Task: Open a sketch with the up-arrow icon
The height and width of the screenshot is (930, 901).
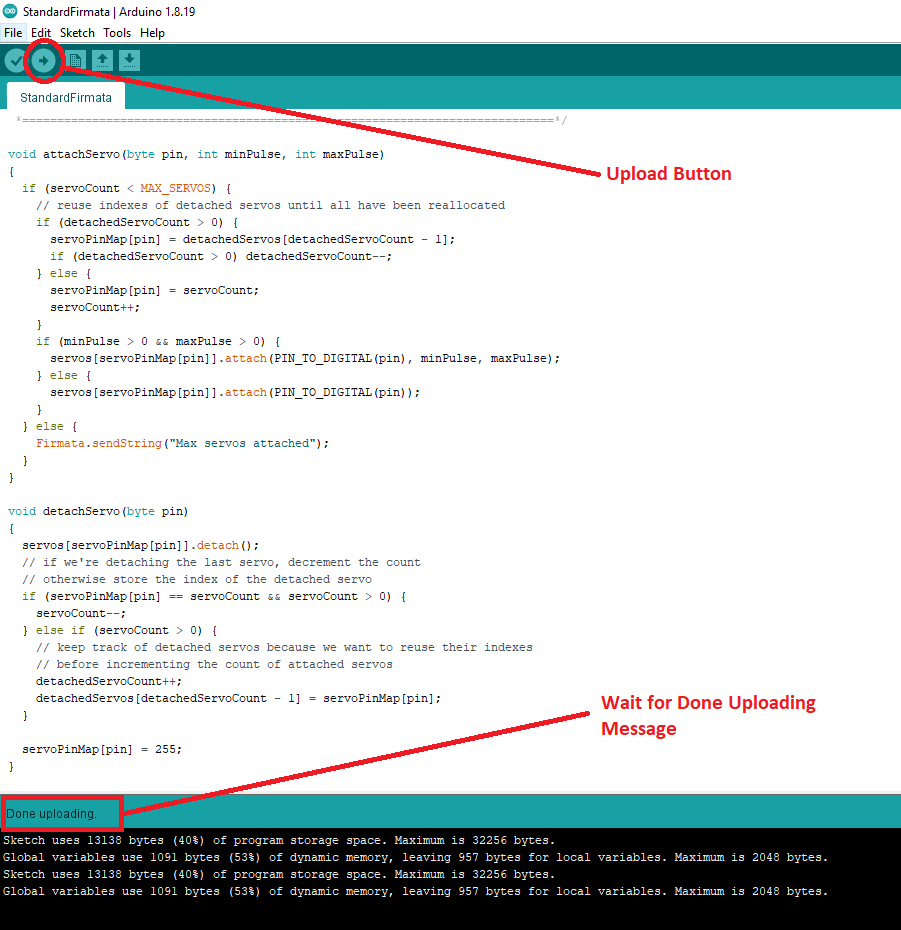Action: point(103,60)
